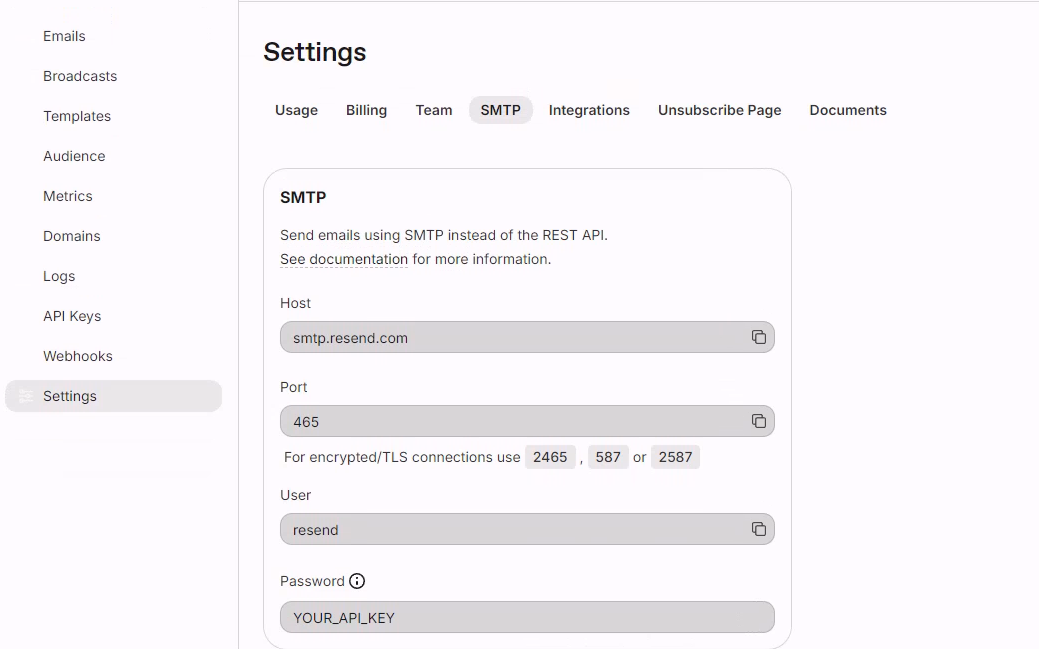Click the YOUR_API_KEY password field

pos(527,617)
